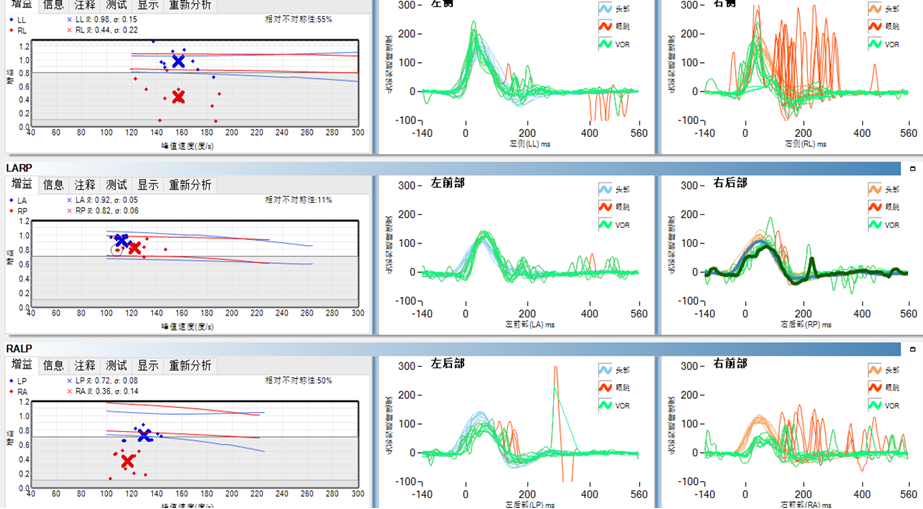Screen dimensions: 923x509
Task: Click the VOR legend icon in 左前部 plot
Action: [x=606, y=224]
